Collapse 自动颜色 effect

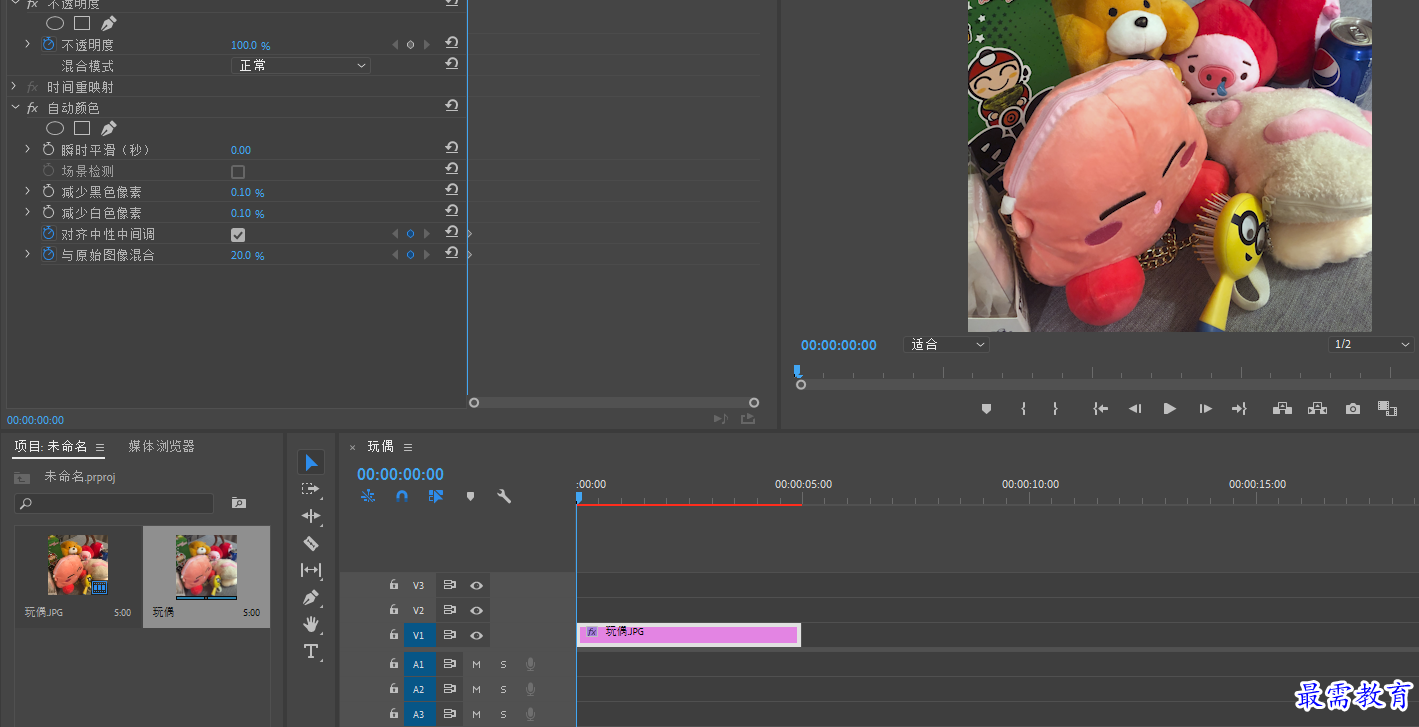click(14, 107)
